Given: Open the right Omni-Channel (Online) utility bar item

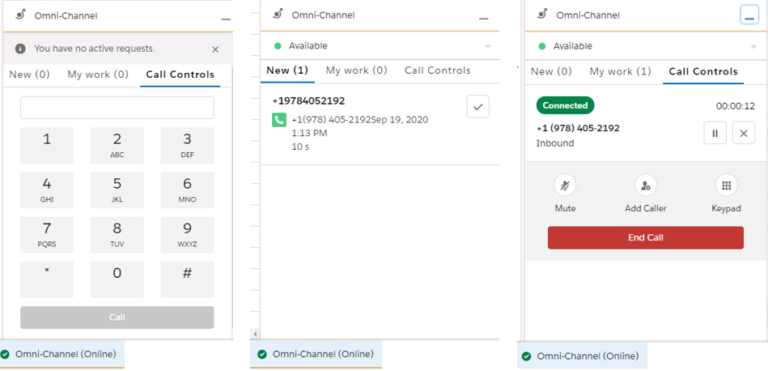Looking at the screenshot, I should click(582, 356).
